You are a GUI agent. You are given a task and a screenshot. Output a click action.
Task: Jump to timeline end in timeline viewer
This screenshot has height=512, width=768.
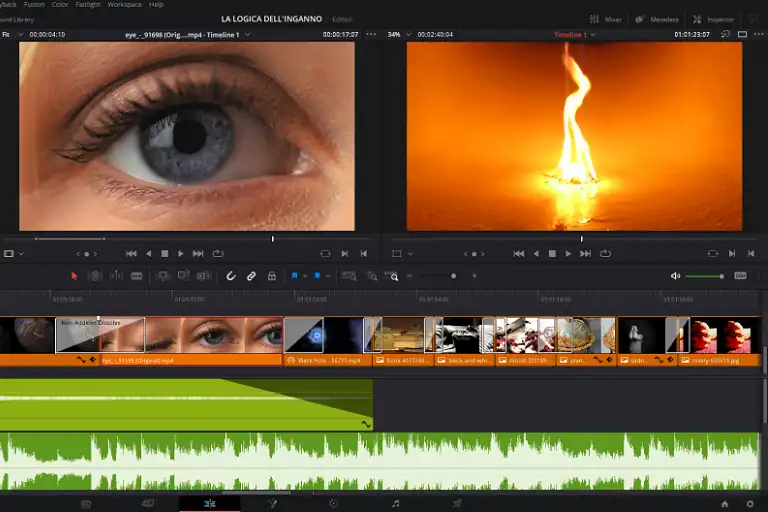[585, 254]
